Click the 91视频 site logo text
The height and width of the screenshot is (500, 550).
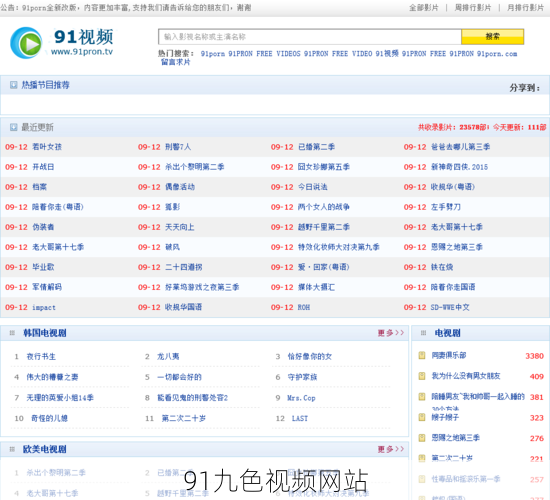point(83,37)
